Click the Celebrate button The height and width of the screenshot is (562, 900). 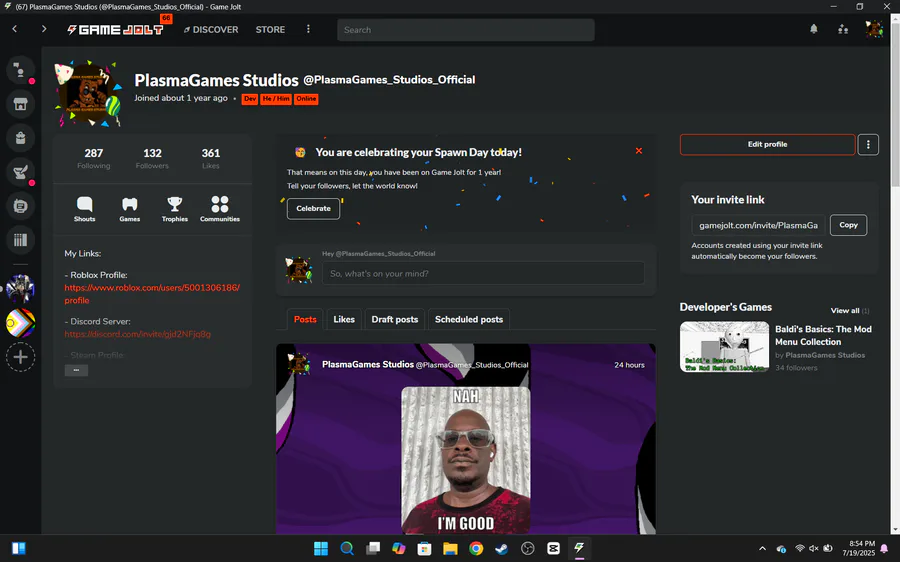(313, 208)
